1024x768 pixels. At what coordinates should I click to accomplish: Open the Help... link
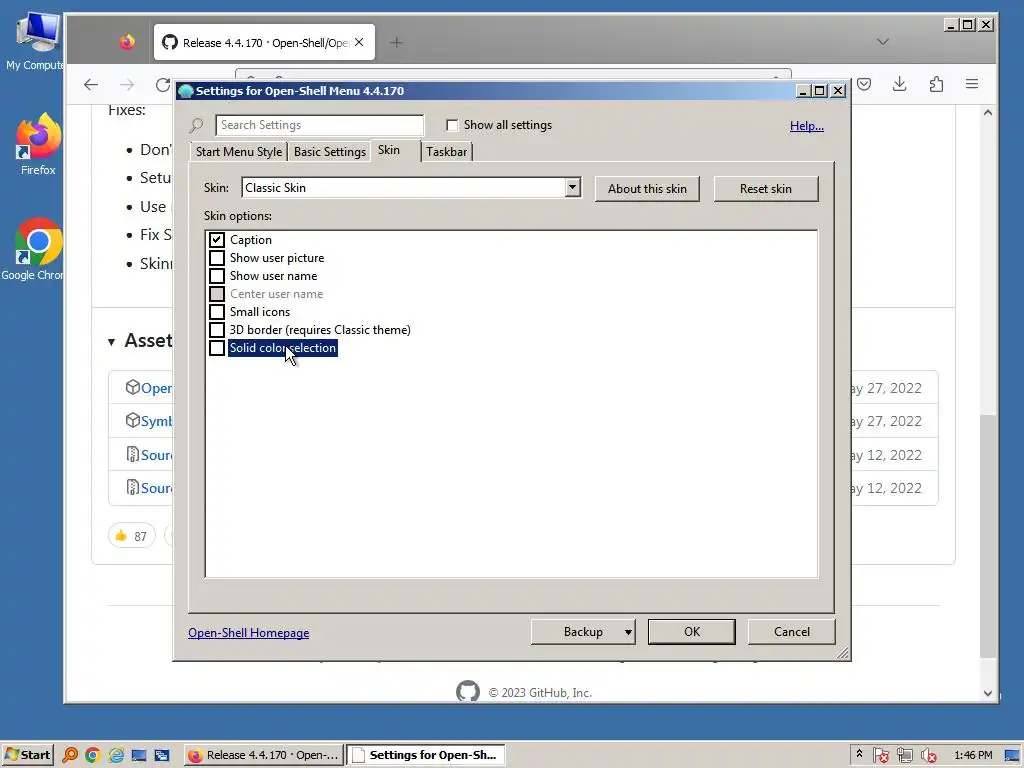tap(807, 126)
